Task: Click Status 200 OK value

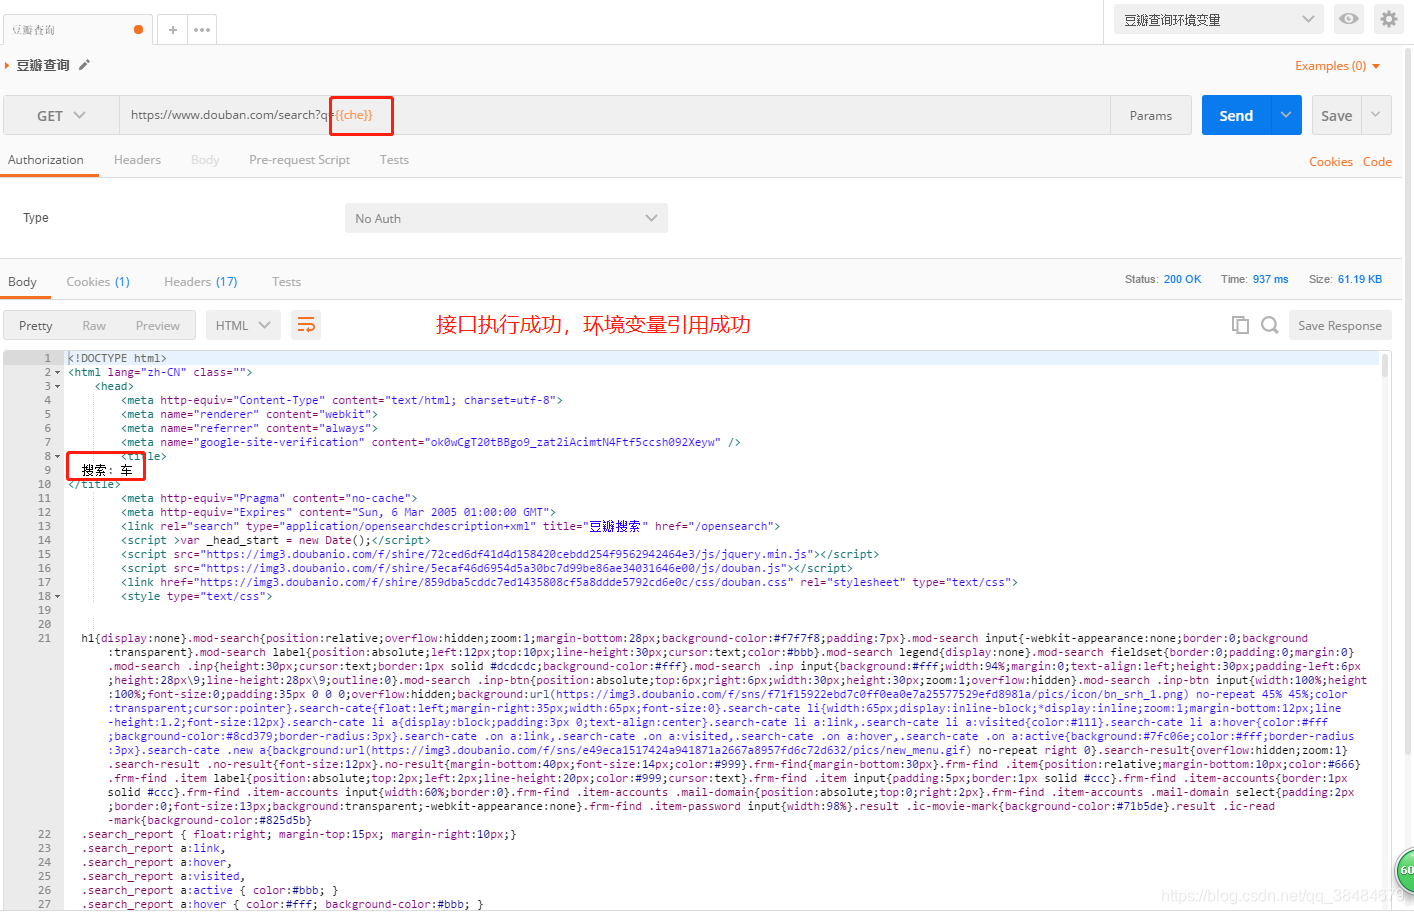Action: coord(1182,279)
